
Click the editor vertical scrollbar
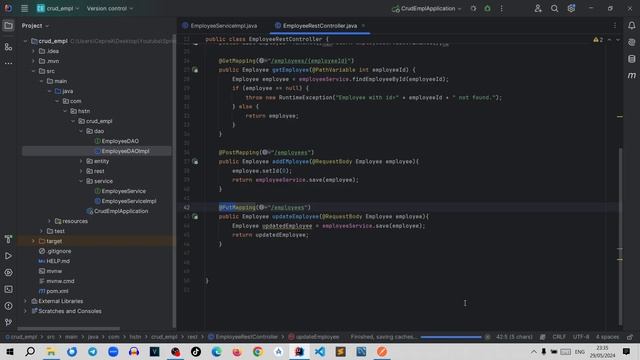click(620, 236)
